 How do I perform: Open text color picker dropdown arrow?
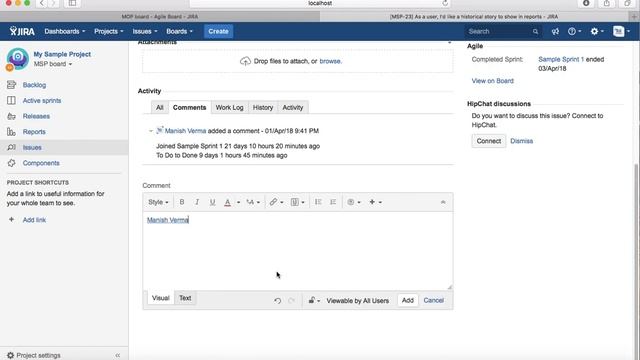pos(238,202)
